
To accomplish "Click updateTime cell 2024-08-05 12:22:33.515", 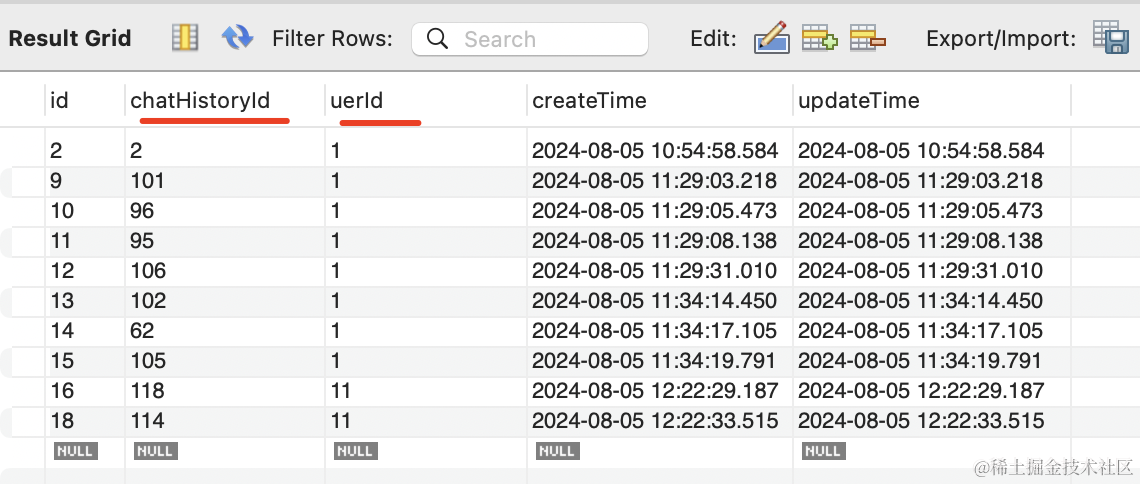I will pos(921,421).
